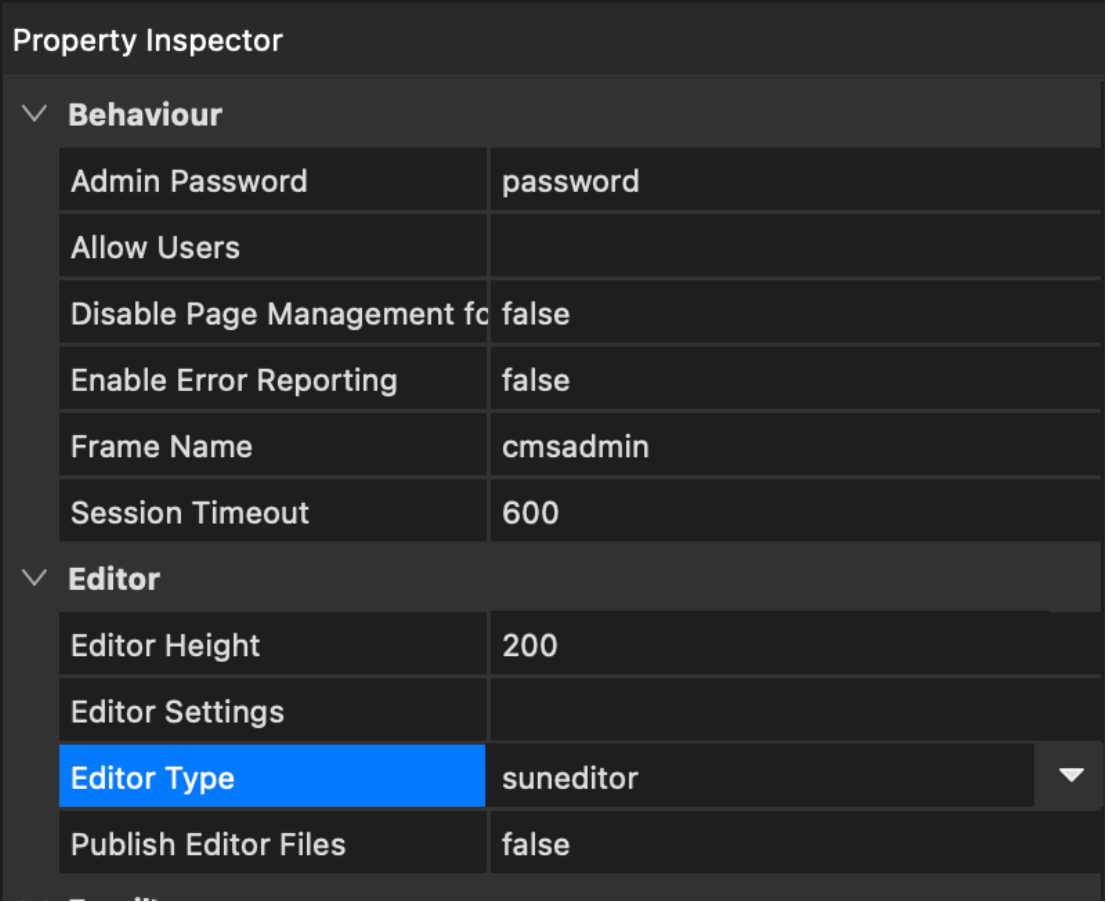Click the empty Allow Users value field

click(794, 247)
